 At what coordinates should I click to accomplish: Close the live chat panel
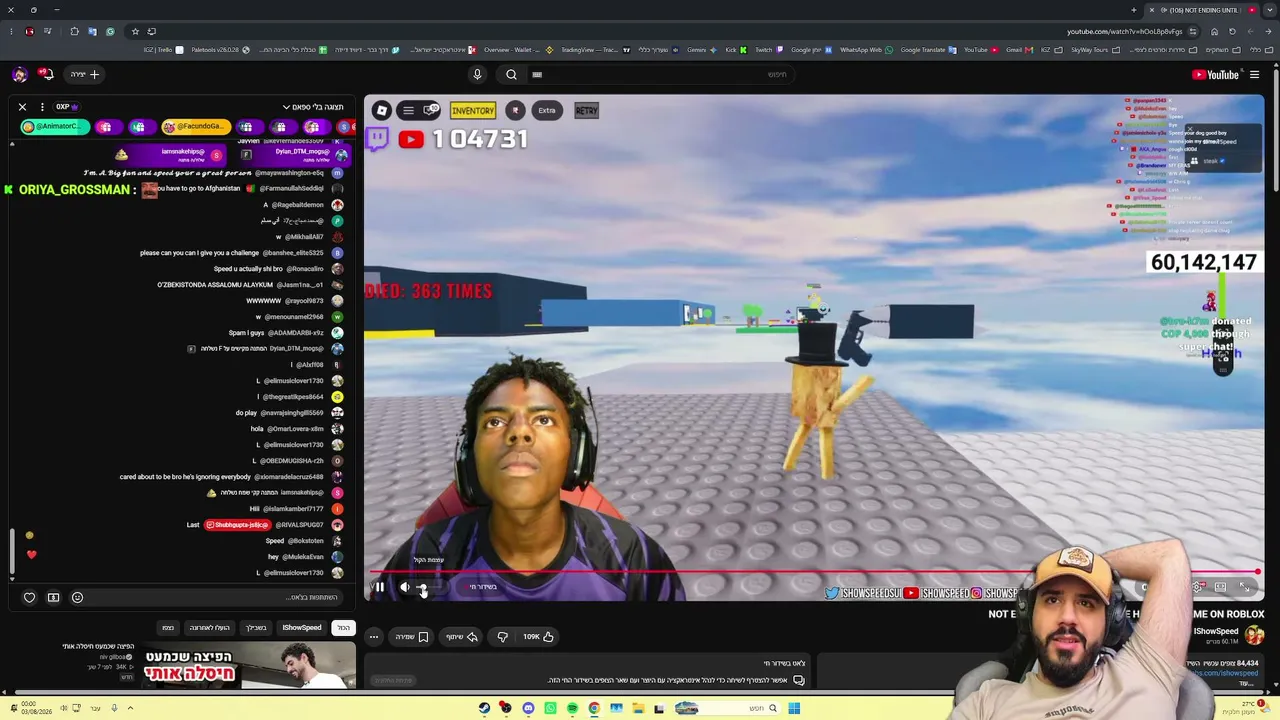click(22, 107)
